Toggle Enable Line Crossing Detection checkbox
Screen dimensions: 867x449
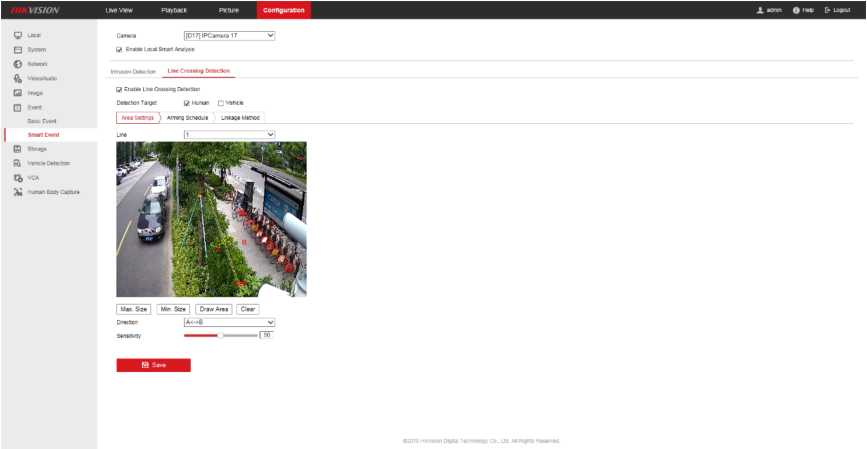(119, 89)
